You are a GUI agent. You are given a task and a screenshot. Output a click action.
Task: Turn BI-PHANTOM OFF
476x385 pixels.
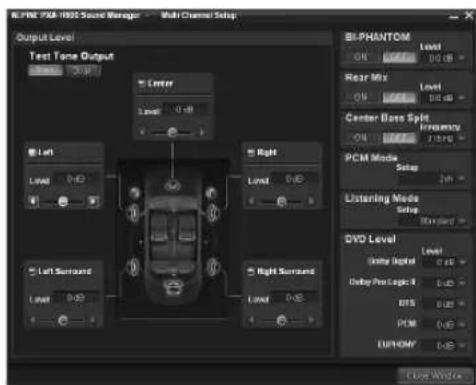coord(399,57)
